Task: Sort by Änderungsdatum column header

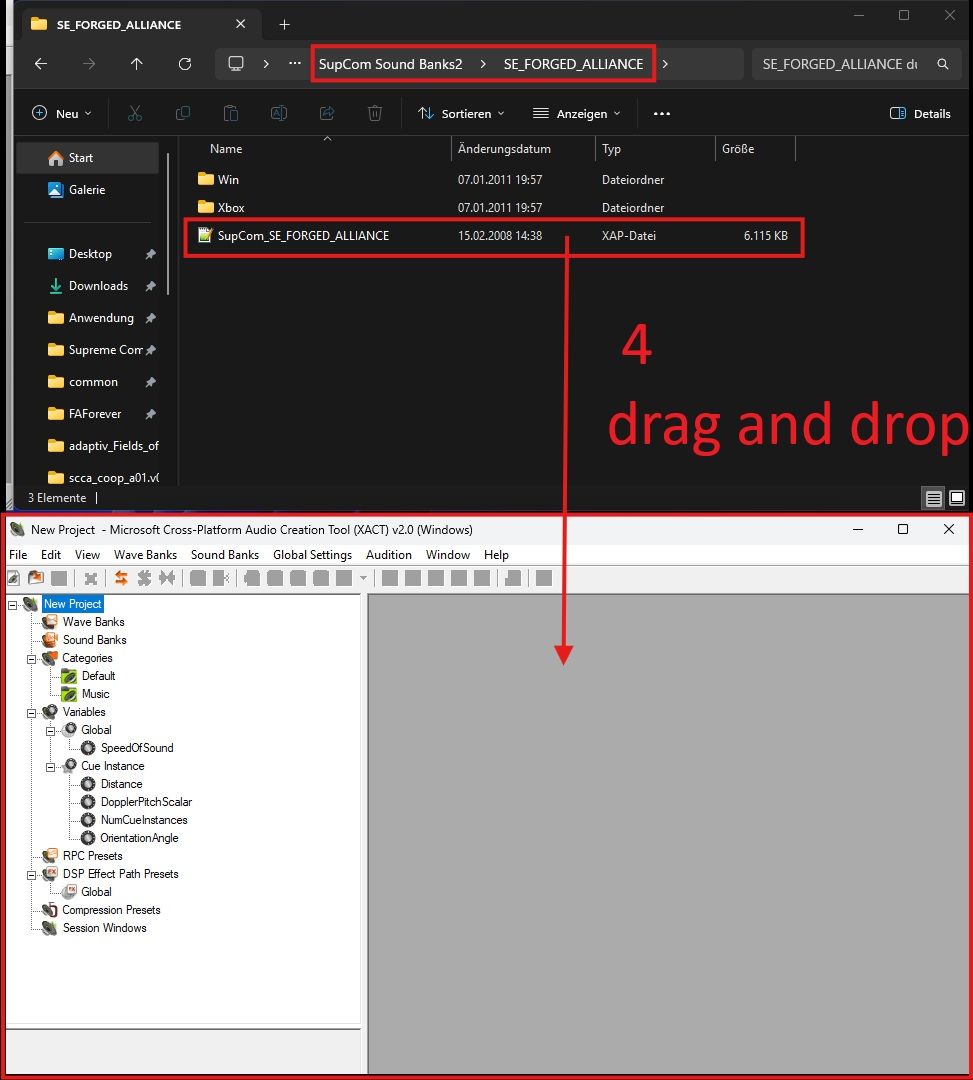Action: [523, 149]
